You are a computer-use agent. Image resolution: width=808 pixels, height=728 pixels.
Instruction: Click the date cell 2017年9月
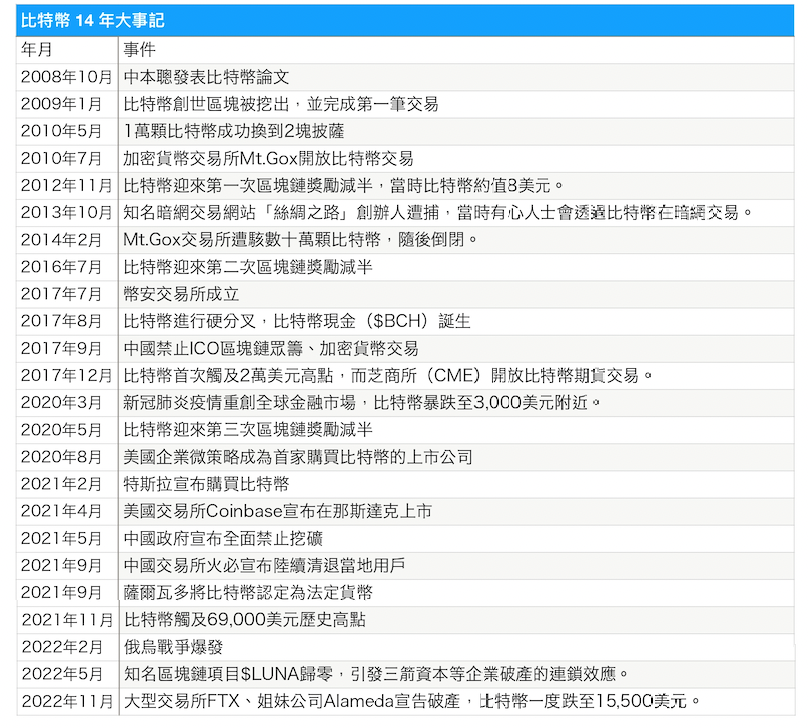61,349
